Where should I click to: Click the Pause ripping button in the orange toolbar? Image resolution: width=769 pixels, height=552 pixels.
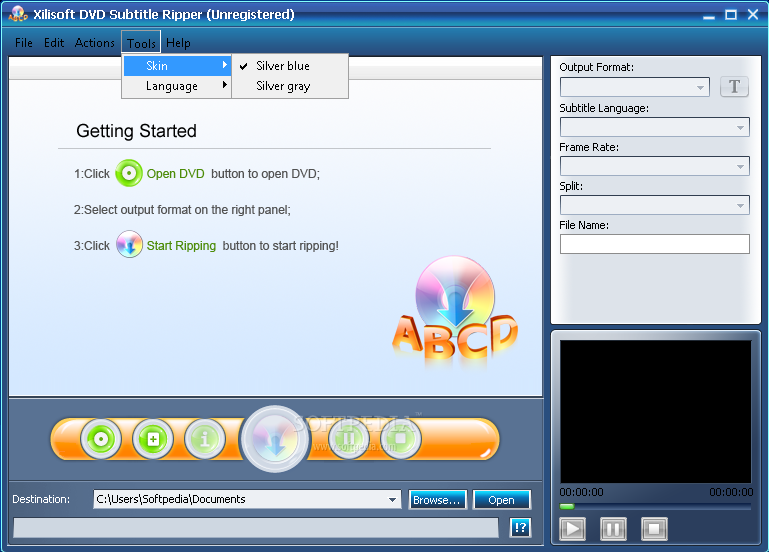point(349,439)
